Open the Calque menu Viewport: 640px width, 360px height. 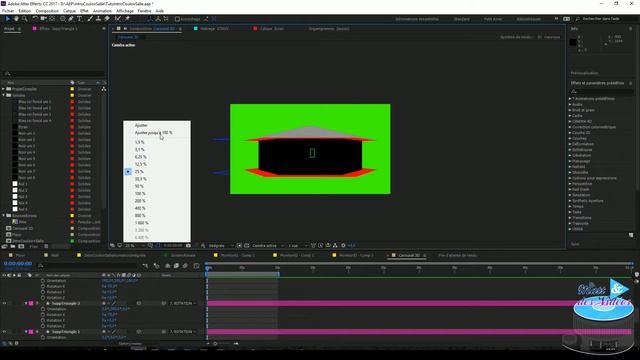coord(69,11)
